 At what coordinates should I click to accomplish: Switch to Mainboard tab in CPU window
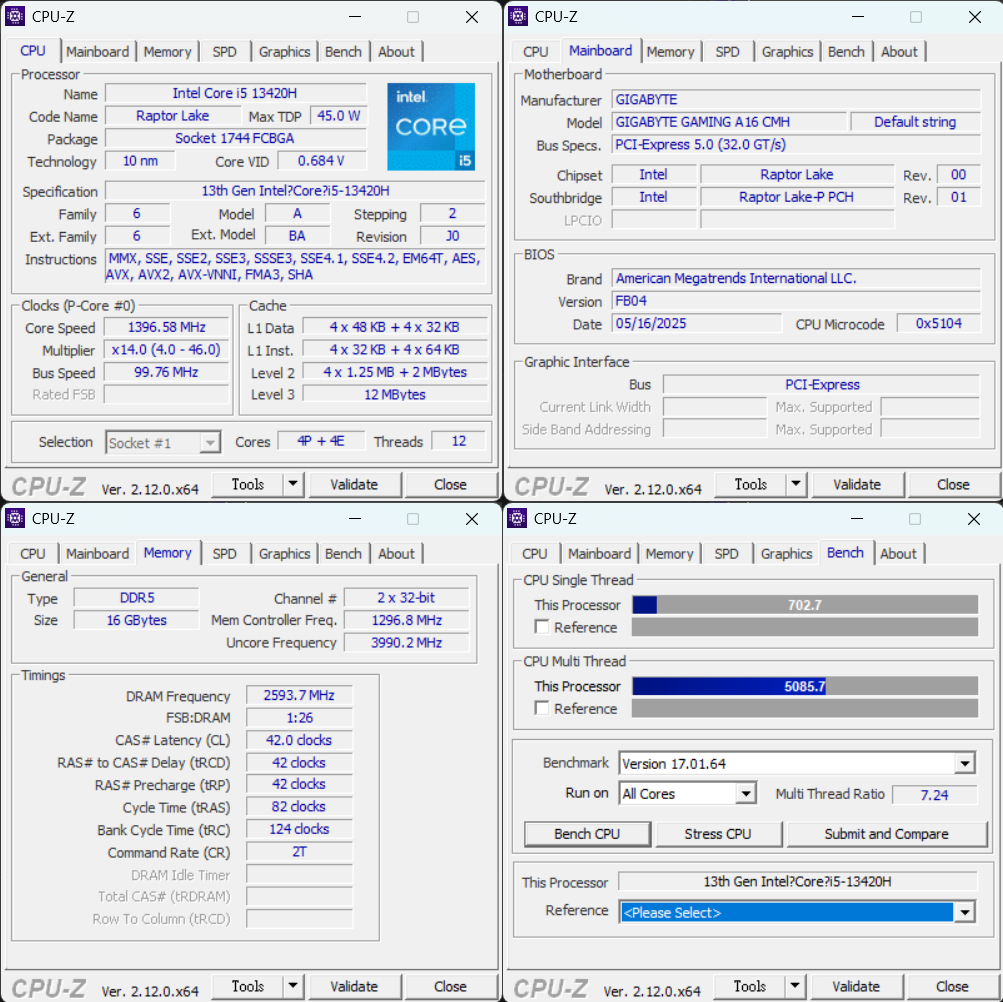[x=97, y=52]
